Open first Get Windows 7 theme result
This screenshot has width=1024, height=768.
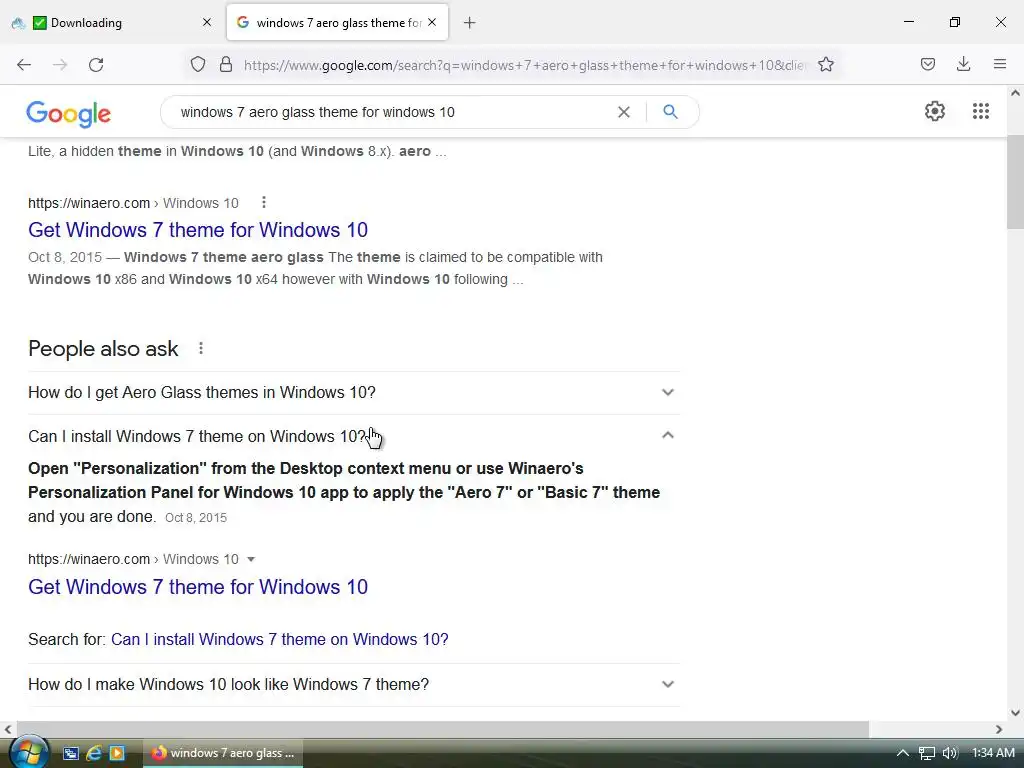click(x=198, y=230)
